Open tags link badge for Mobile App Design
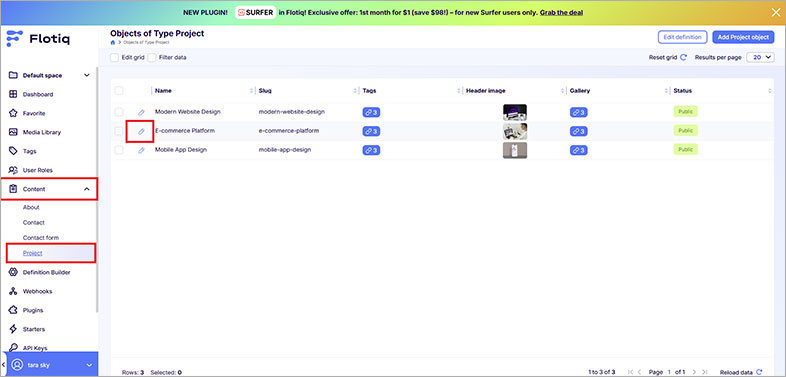 coord(371,150)
